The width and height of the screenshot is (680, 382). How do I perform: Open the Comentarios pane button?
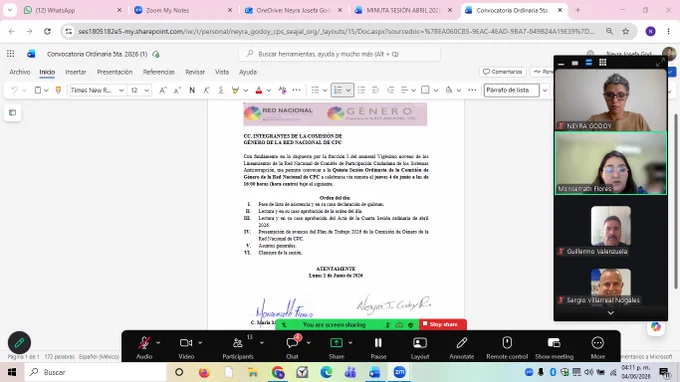click(x=503, y=72)
